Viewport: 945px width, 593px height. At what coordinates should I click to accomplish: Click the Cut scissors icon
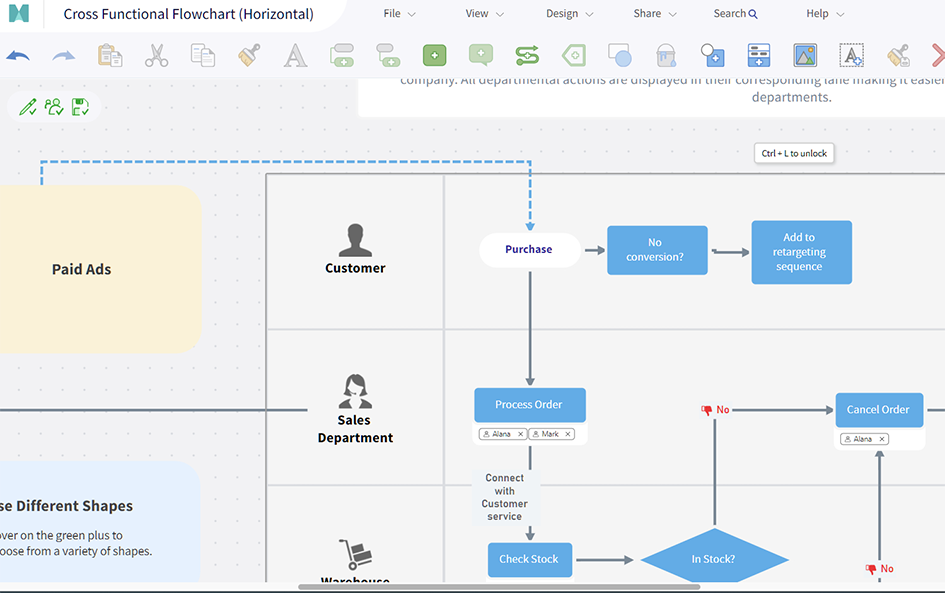click(x=156, y=56)
